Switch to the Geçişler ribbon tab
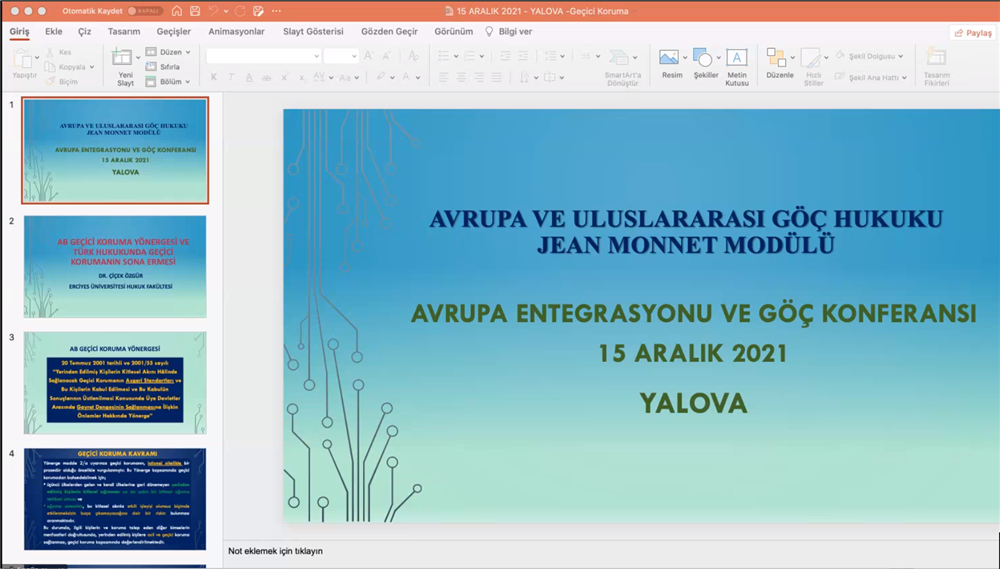 click(173, 31)
